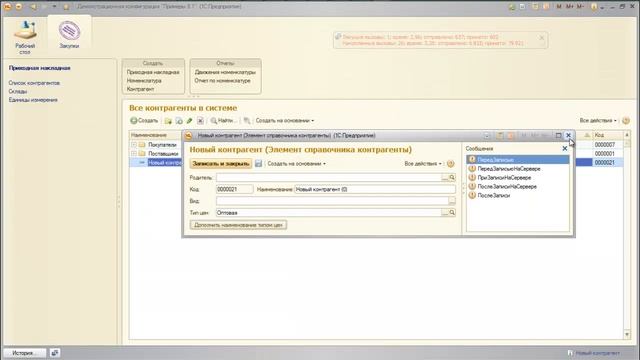The height and width of the screenshot is (360, 640).
Task: Open Приходная накладная in navigation panel
Action: [x=40, y=68]
